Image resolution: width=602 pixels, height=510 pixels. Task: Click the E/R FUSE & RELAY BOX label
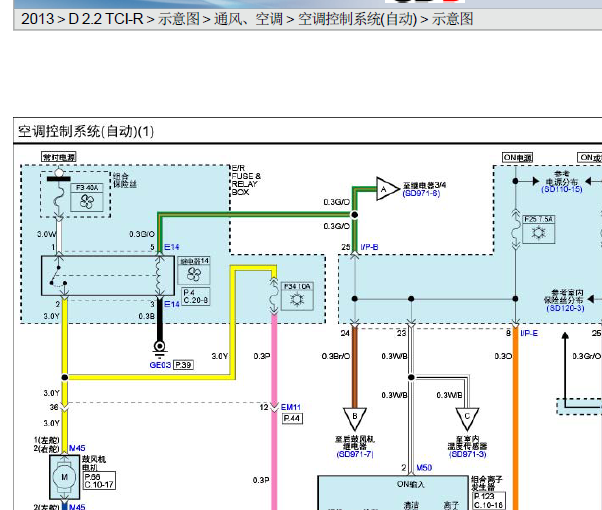[x=246, y=180]
